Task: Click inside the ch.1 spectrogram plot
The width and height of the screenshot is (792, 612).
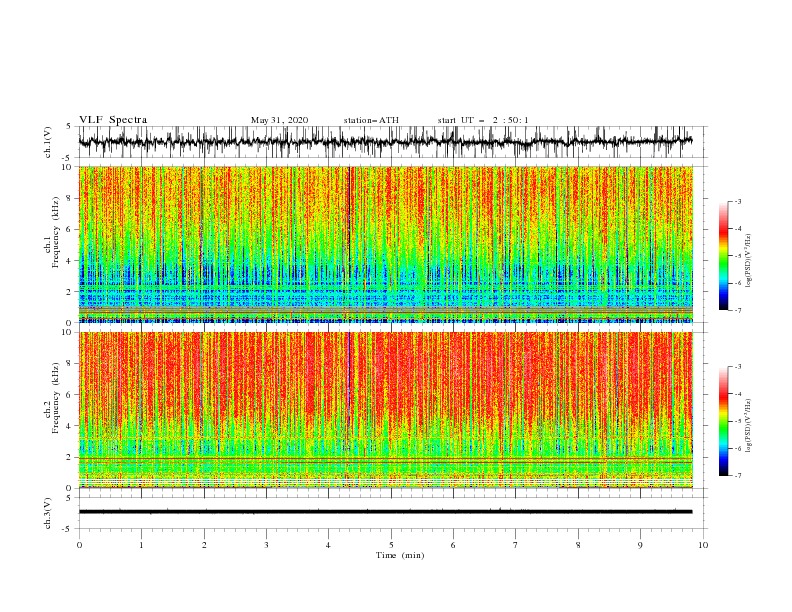Action: [x=386, y=244]
